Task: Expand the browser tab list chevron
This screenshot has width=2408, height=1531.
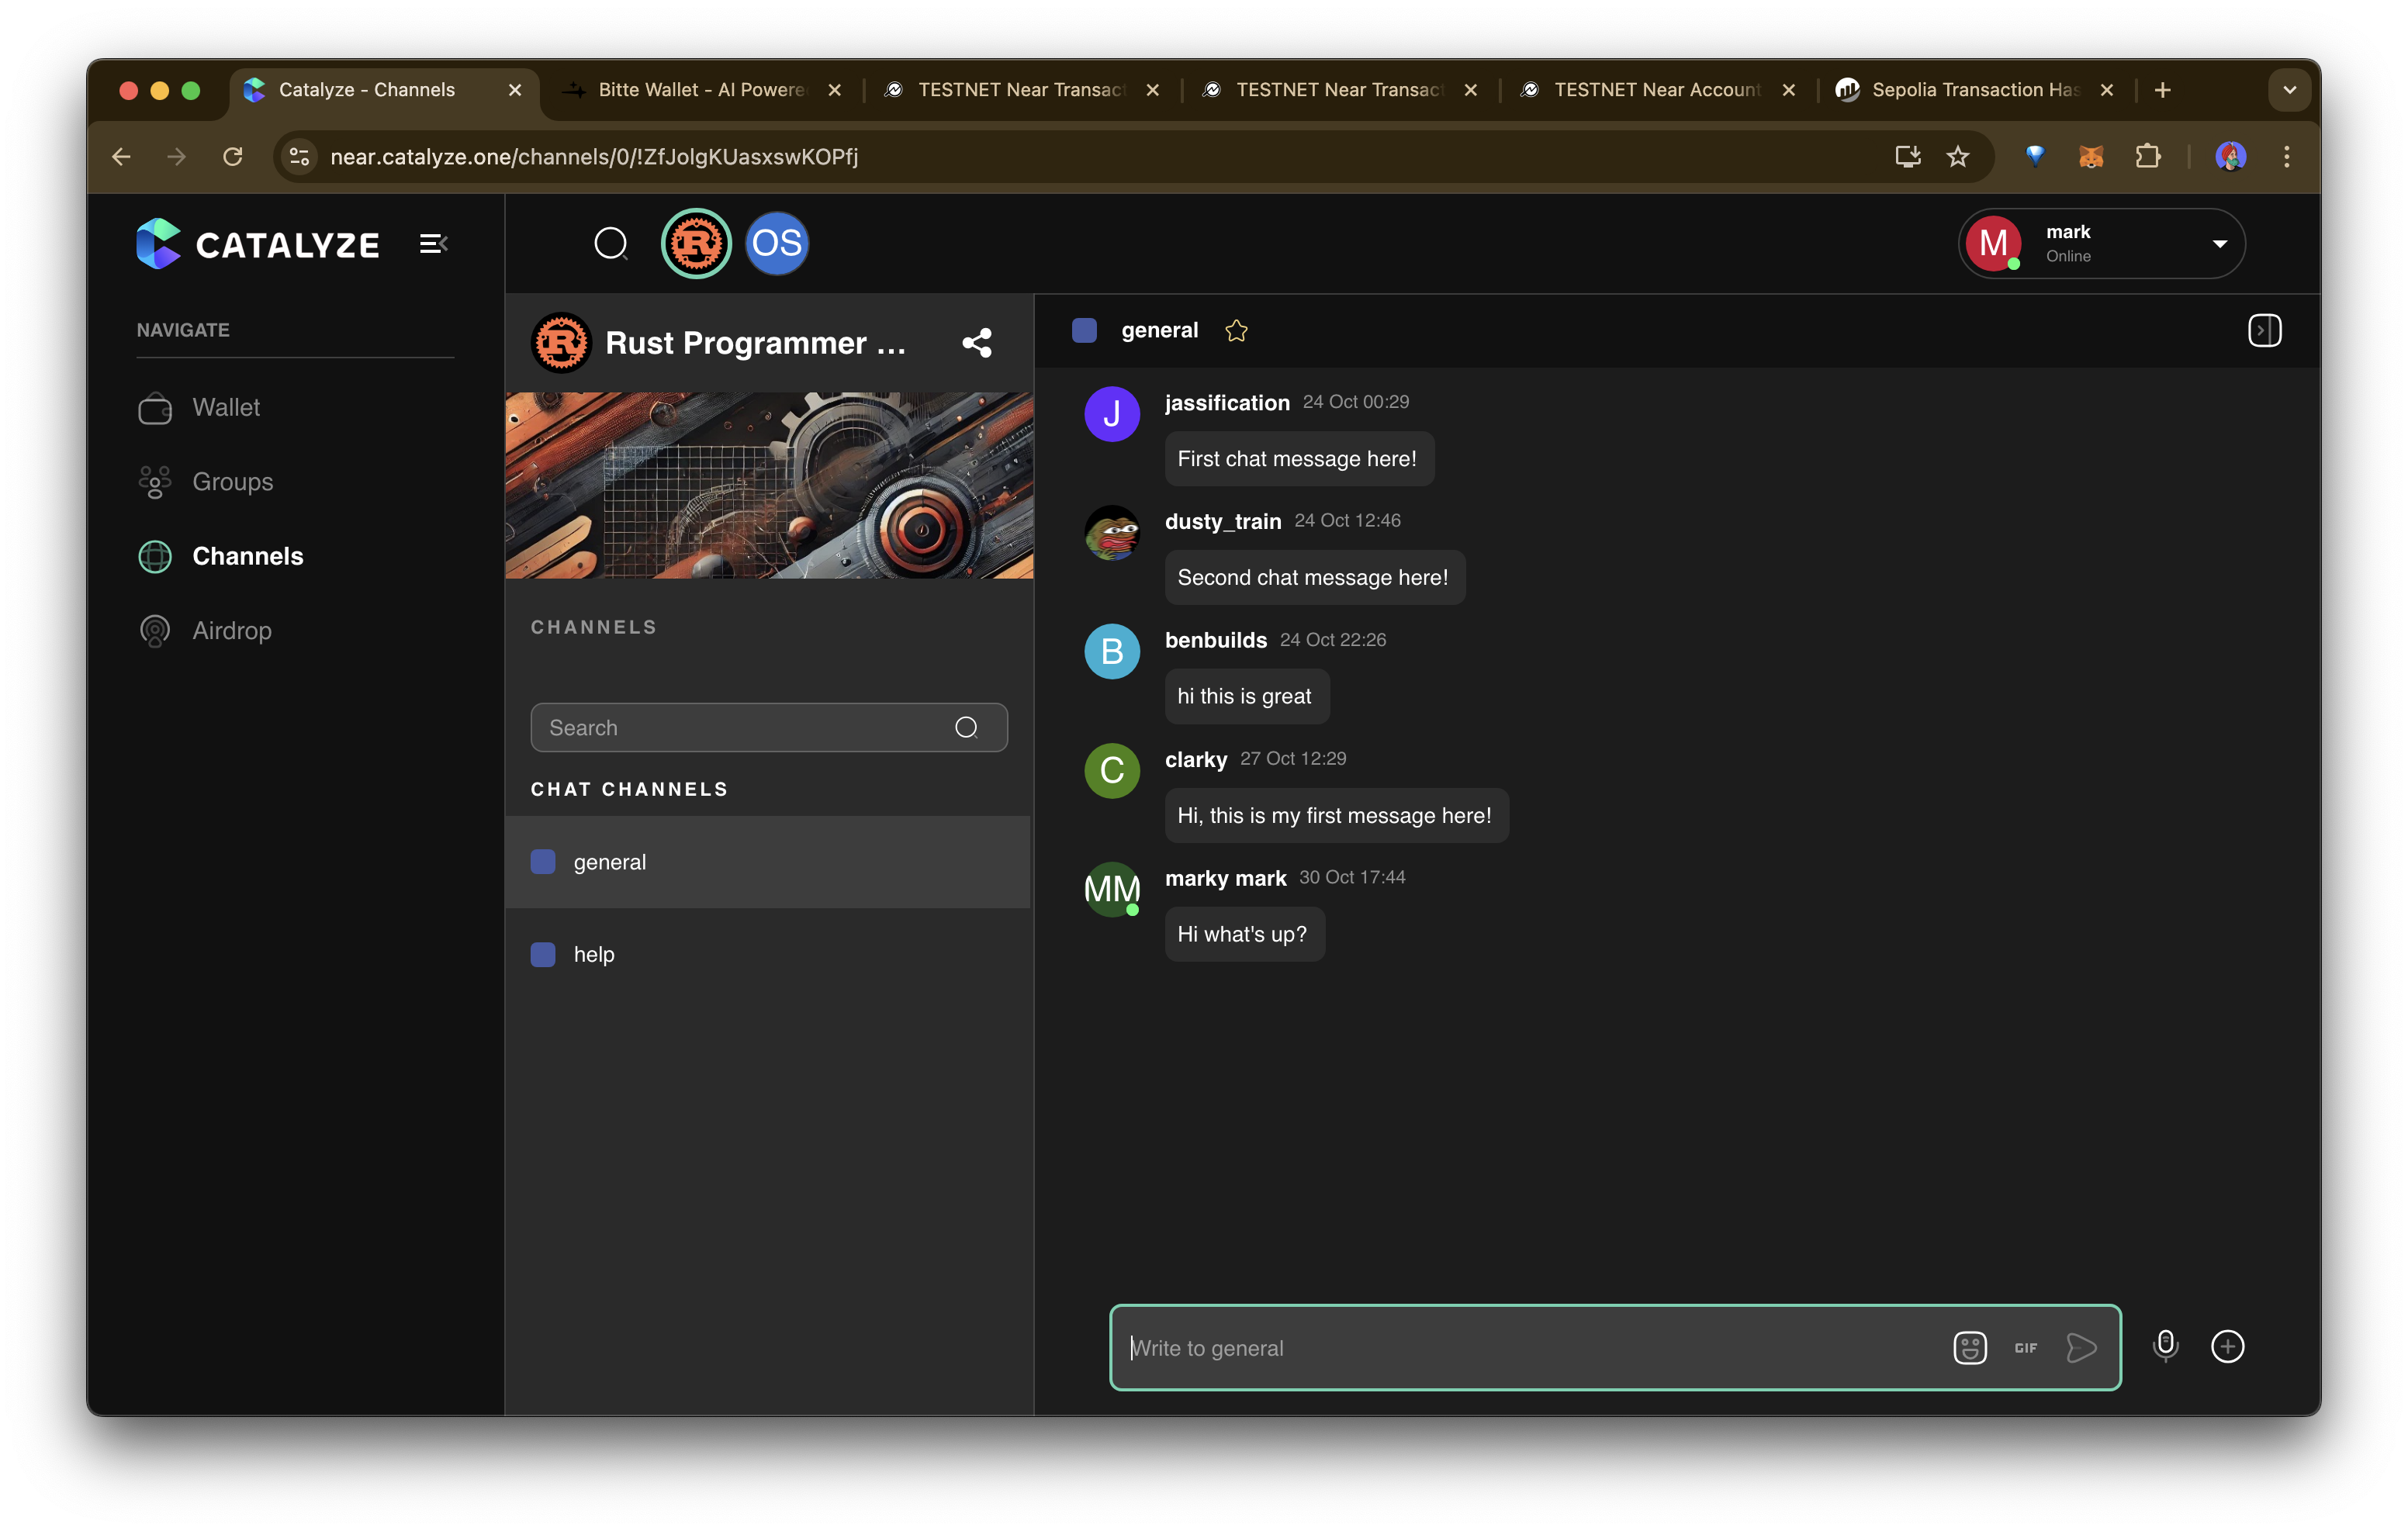Action: (x=2289, y=90)
